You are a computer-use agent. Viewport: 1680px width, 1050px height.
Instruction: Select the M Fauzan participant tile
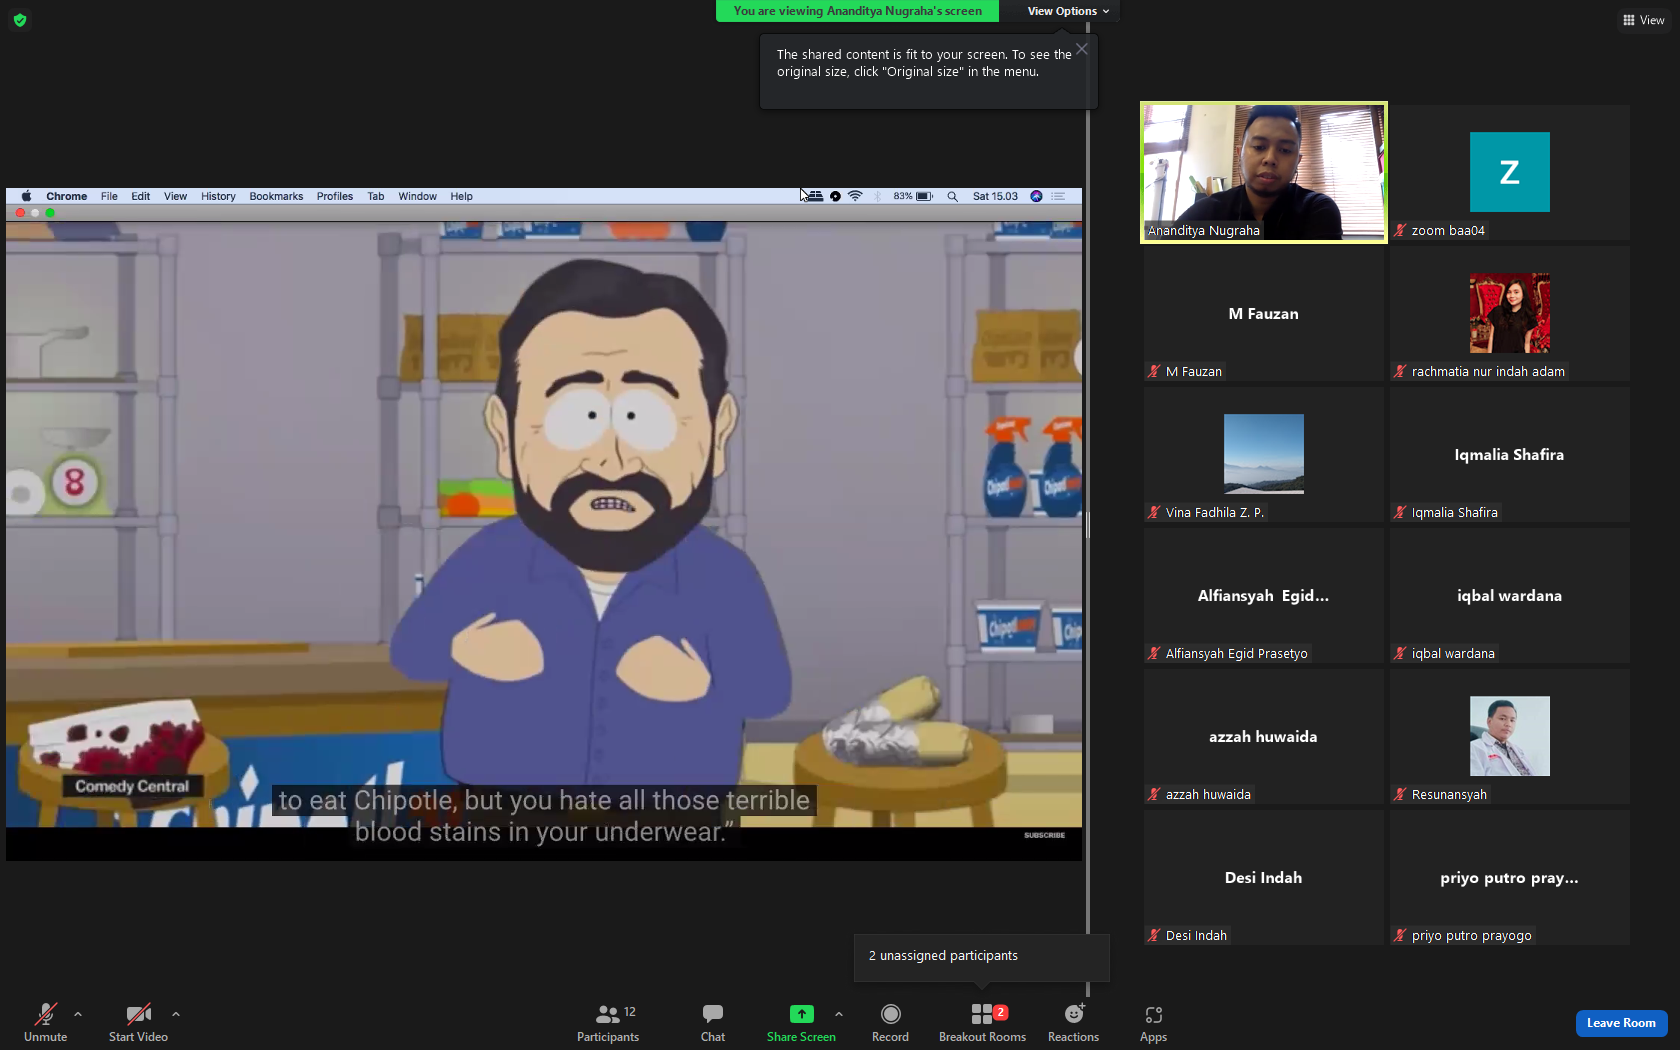point(1264,313)
